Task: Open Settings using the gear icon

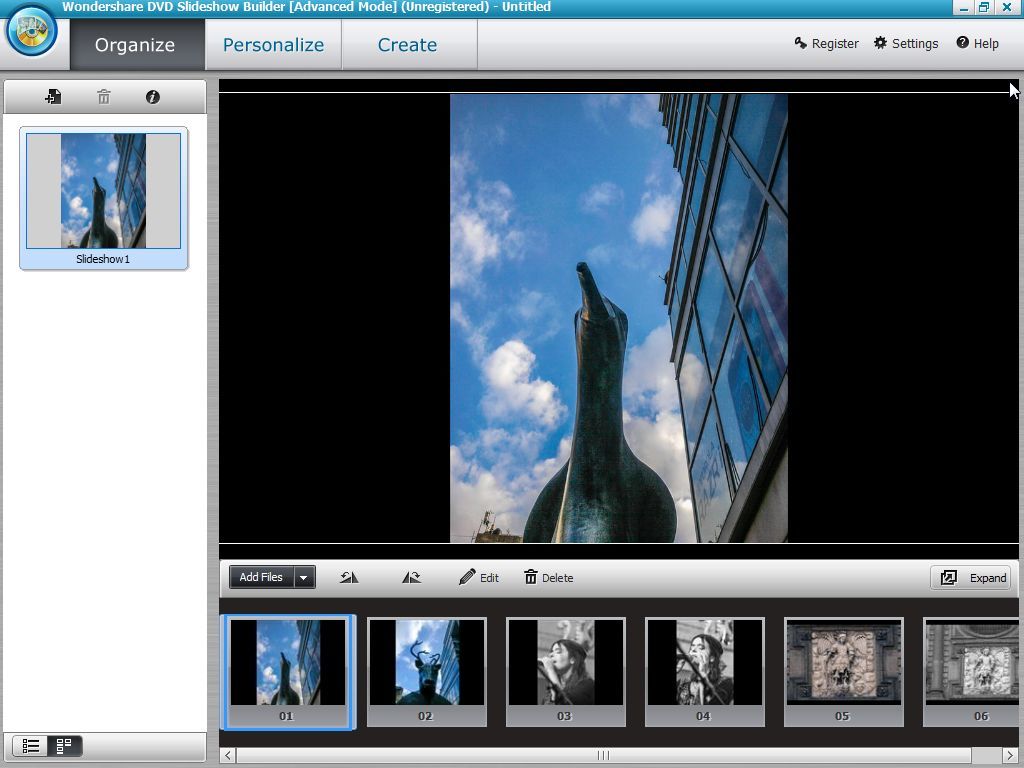Action: [905, 43]
